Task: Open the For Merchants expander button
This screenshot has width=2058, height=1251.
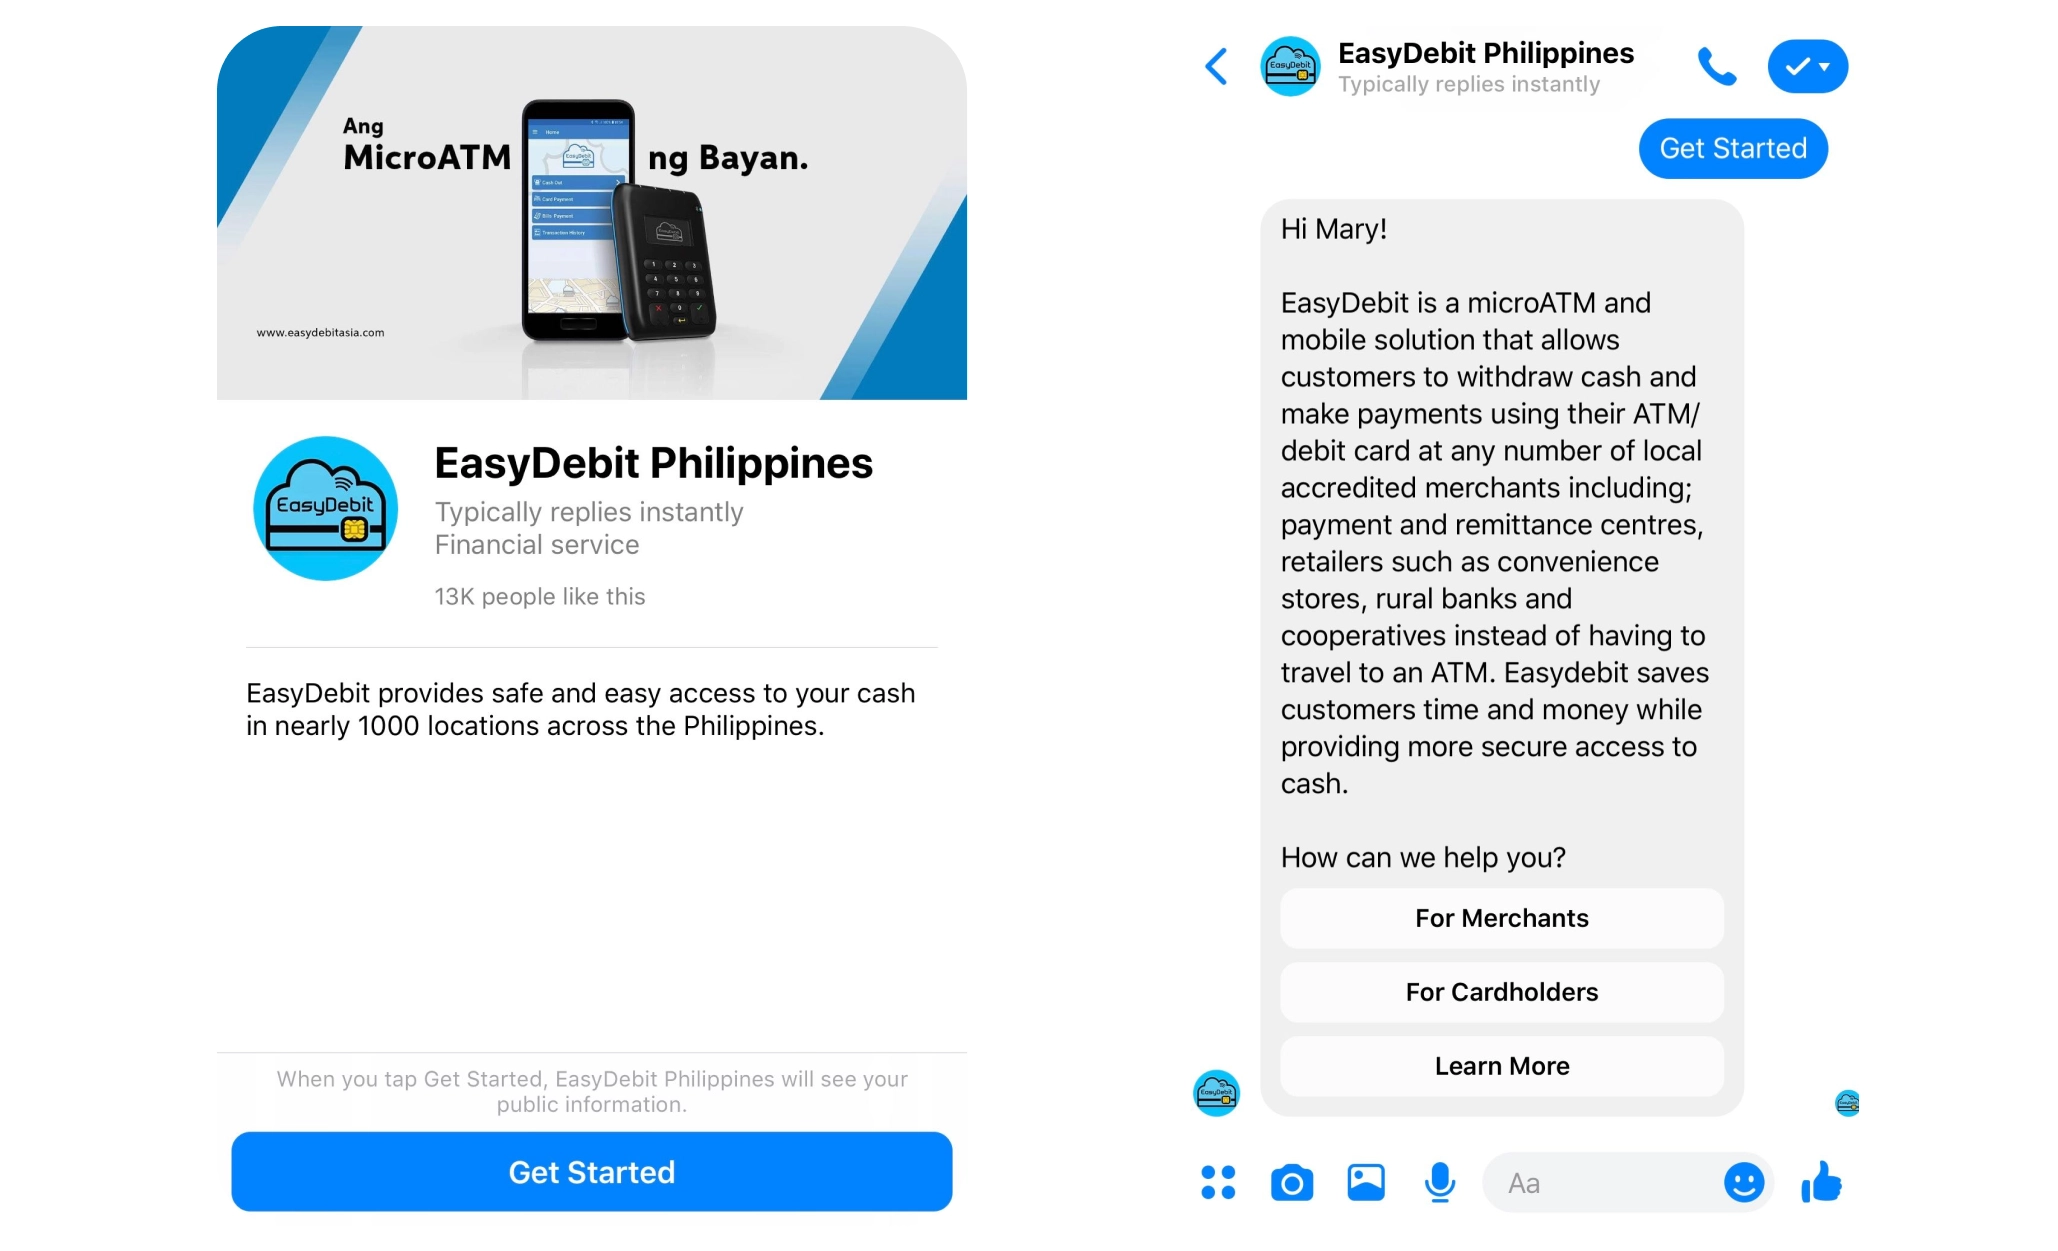Action: (1499, 919)
